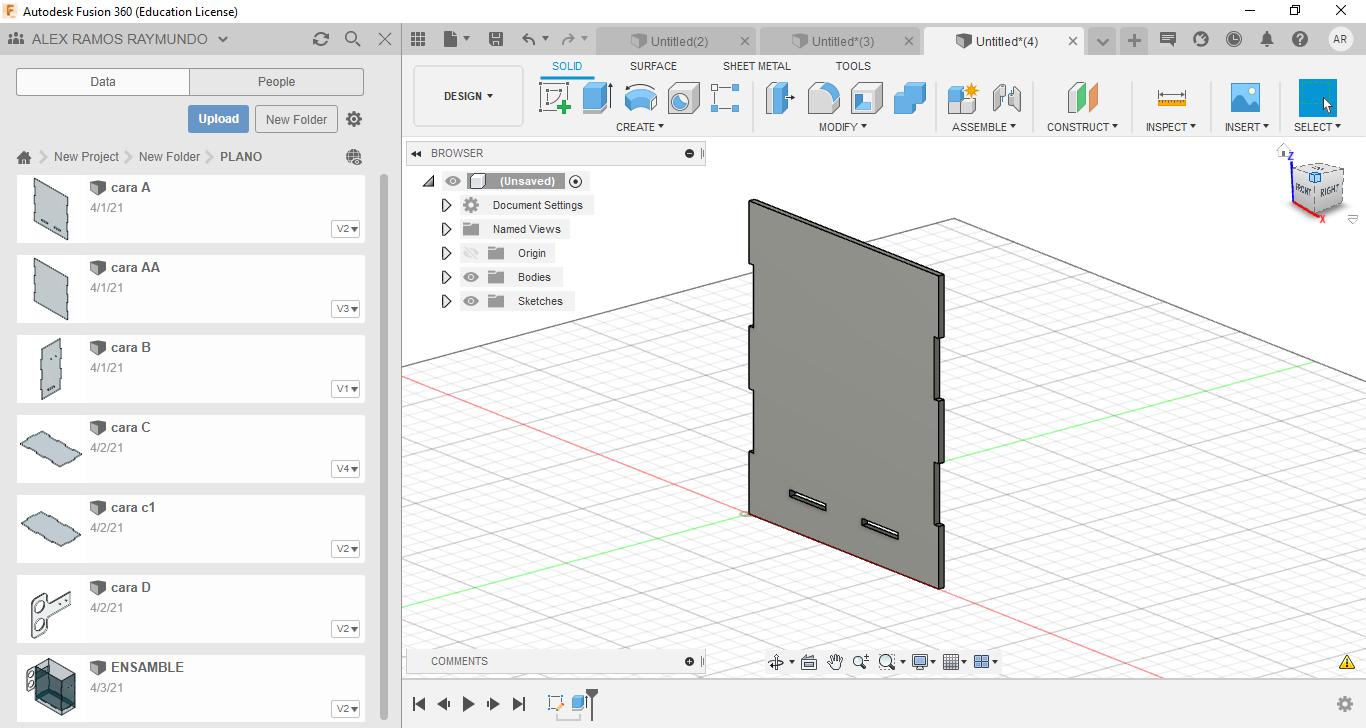Expand Document Settings node
This screenshot has width=1366, height=728.
pos(446,205)
